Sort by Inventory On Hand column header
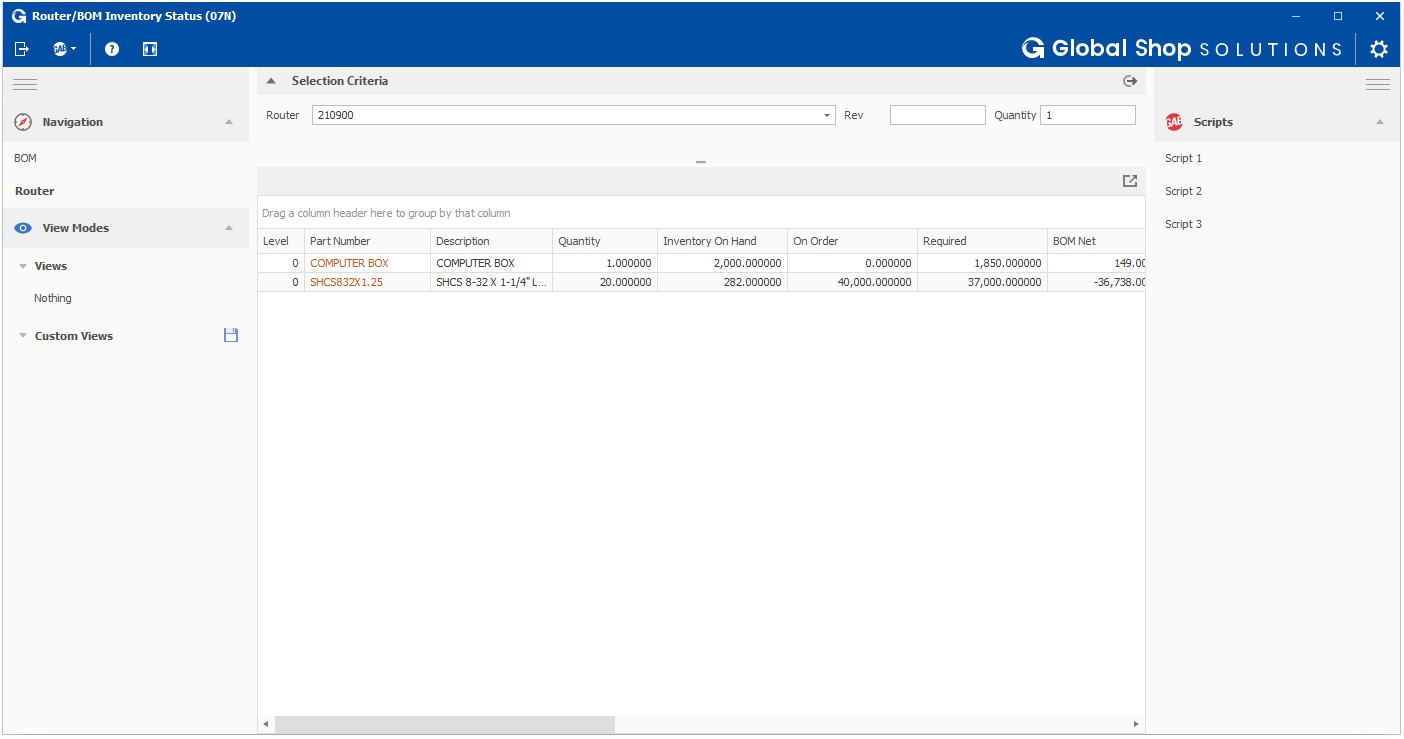1404x739 pixels. (722, 241)
